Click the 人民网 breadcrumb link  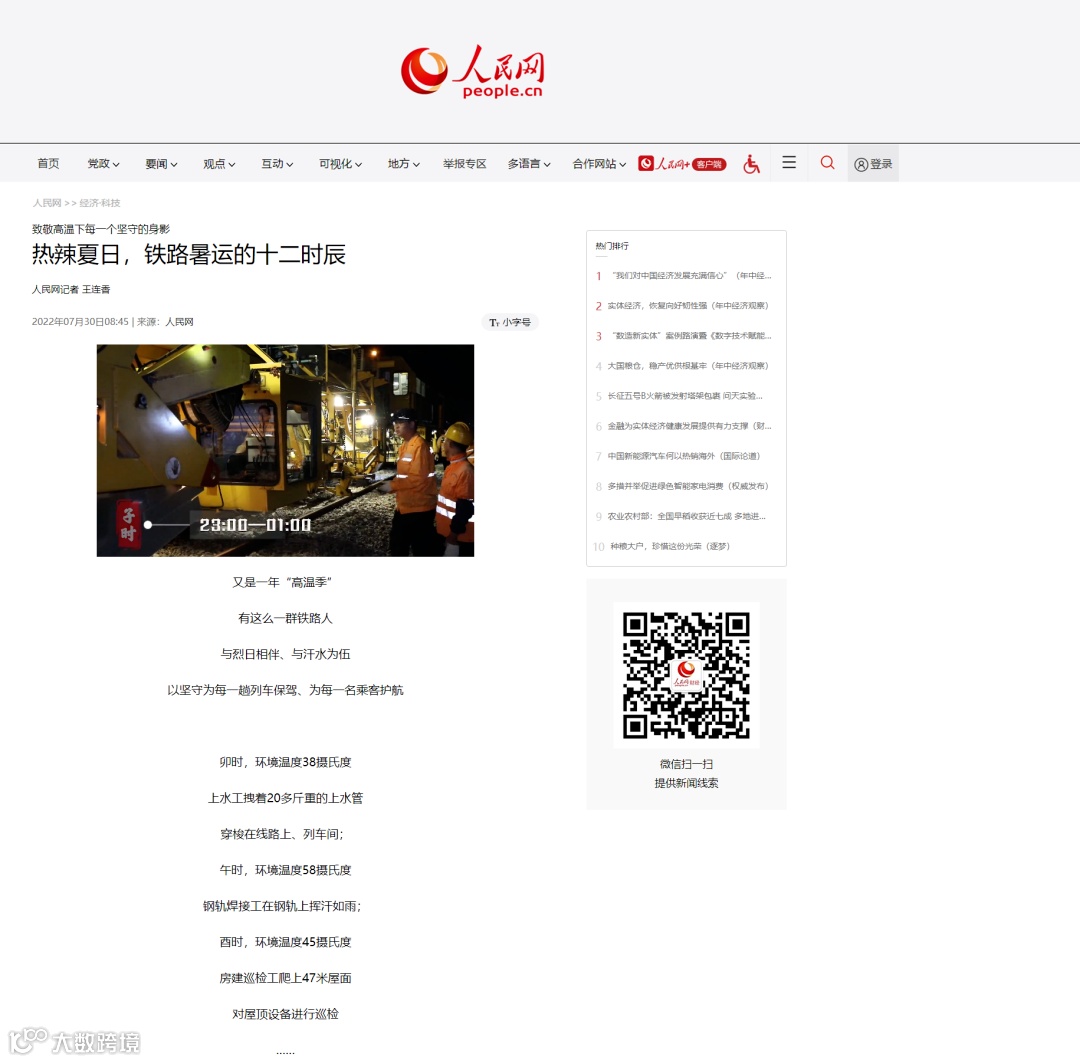(47, 203)
